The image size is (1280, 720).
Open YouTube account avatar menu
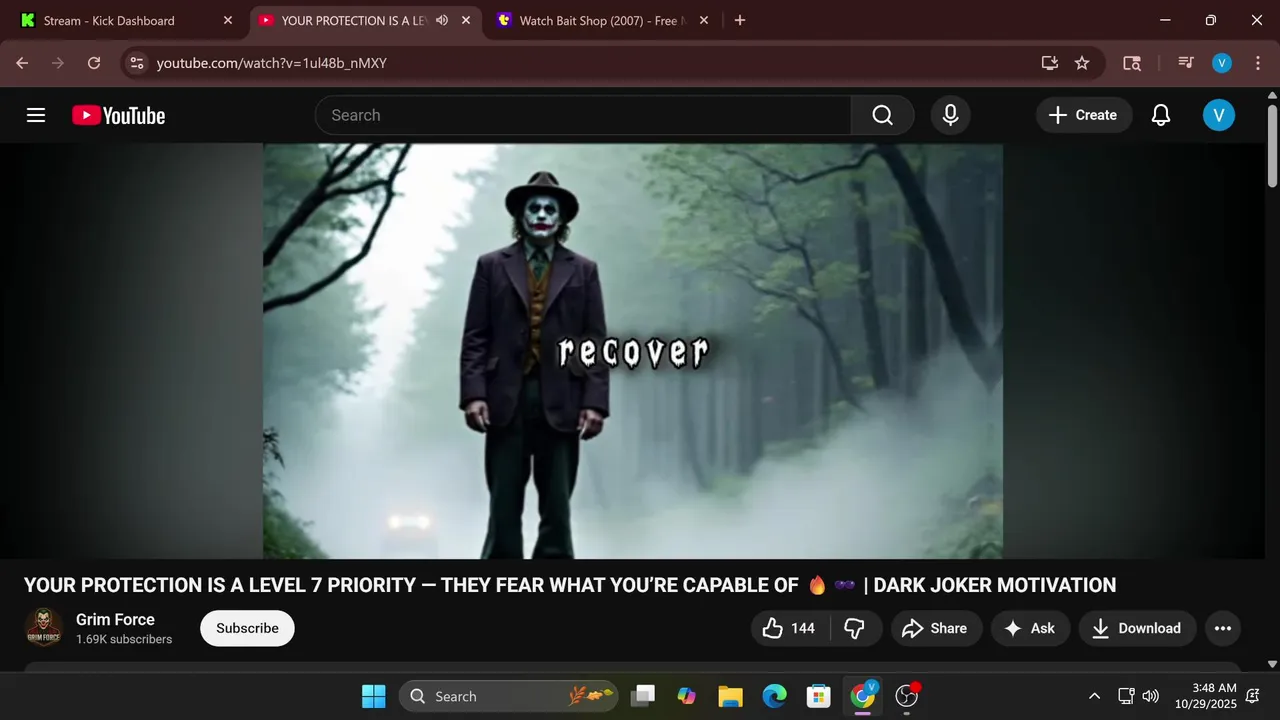point(1218,115)
